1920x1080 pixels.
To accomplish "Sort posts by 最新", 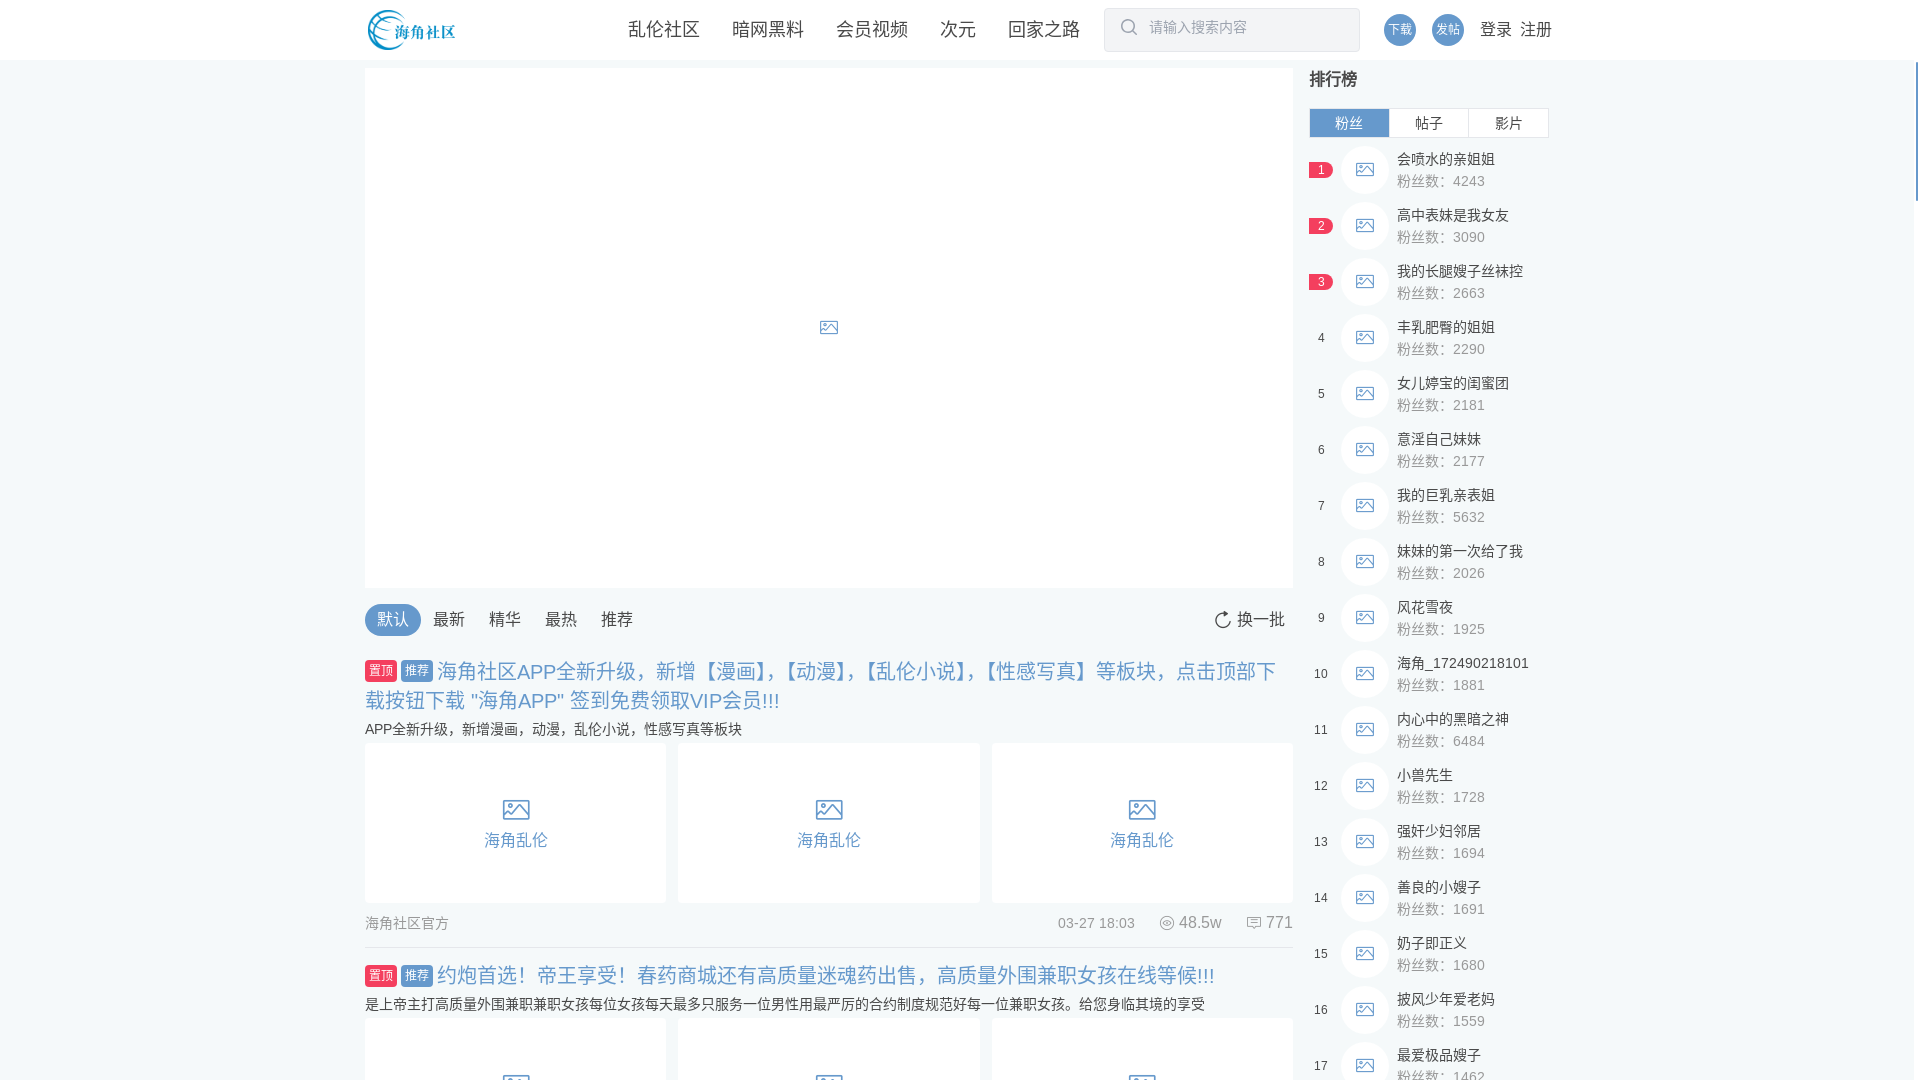I will [x=449, y=620].
